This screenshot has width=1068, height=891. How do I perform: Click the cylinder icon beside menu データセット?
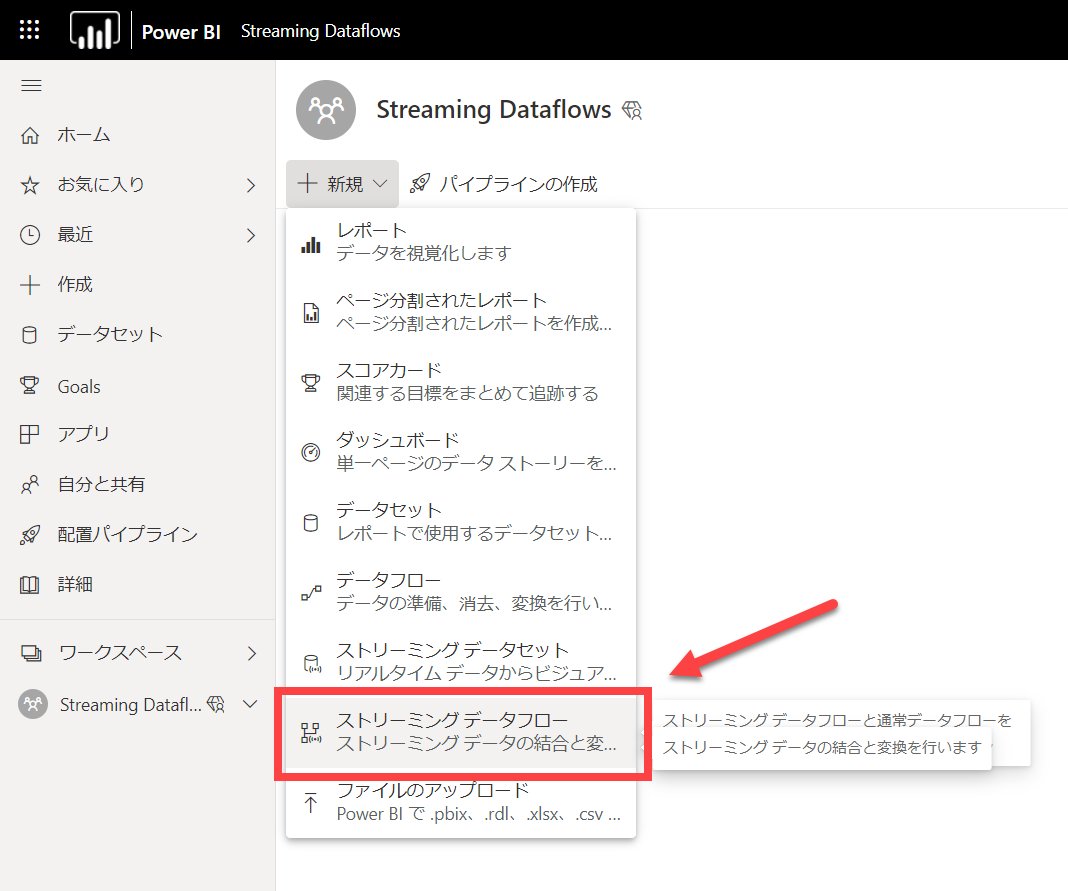pos(311,522)
